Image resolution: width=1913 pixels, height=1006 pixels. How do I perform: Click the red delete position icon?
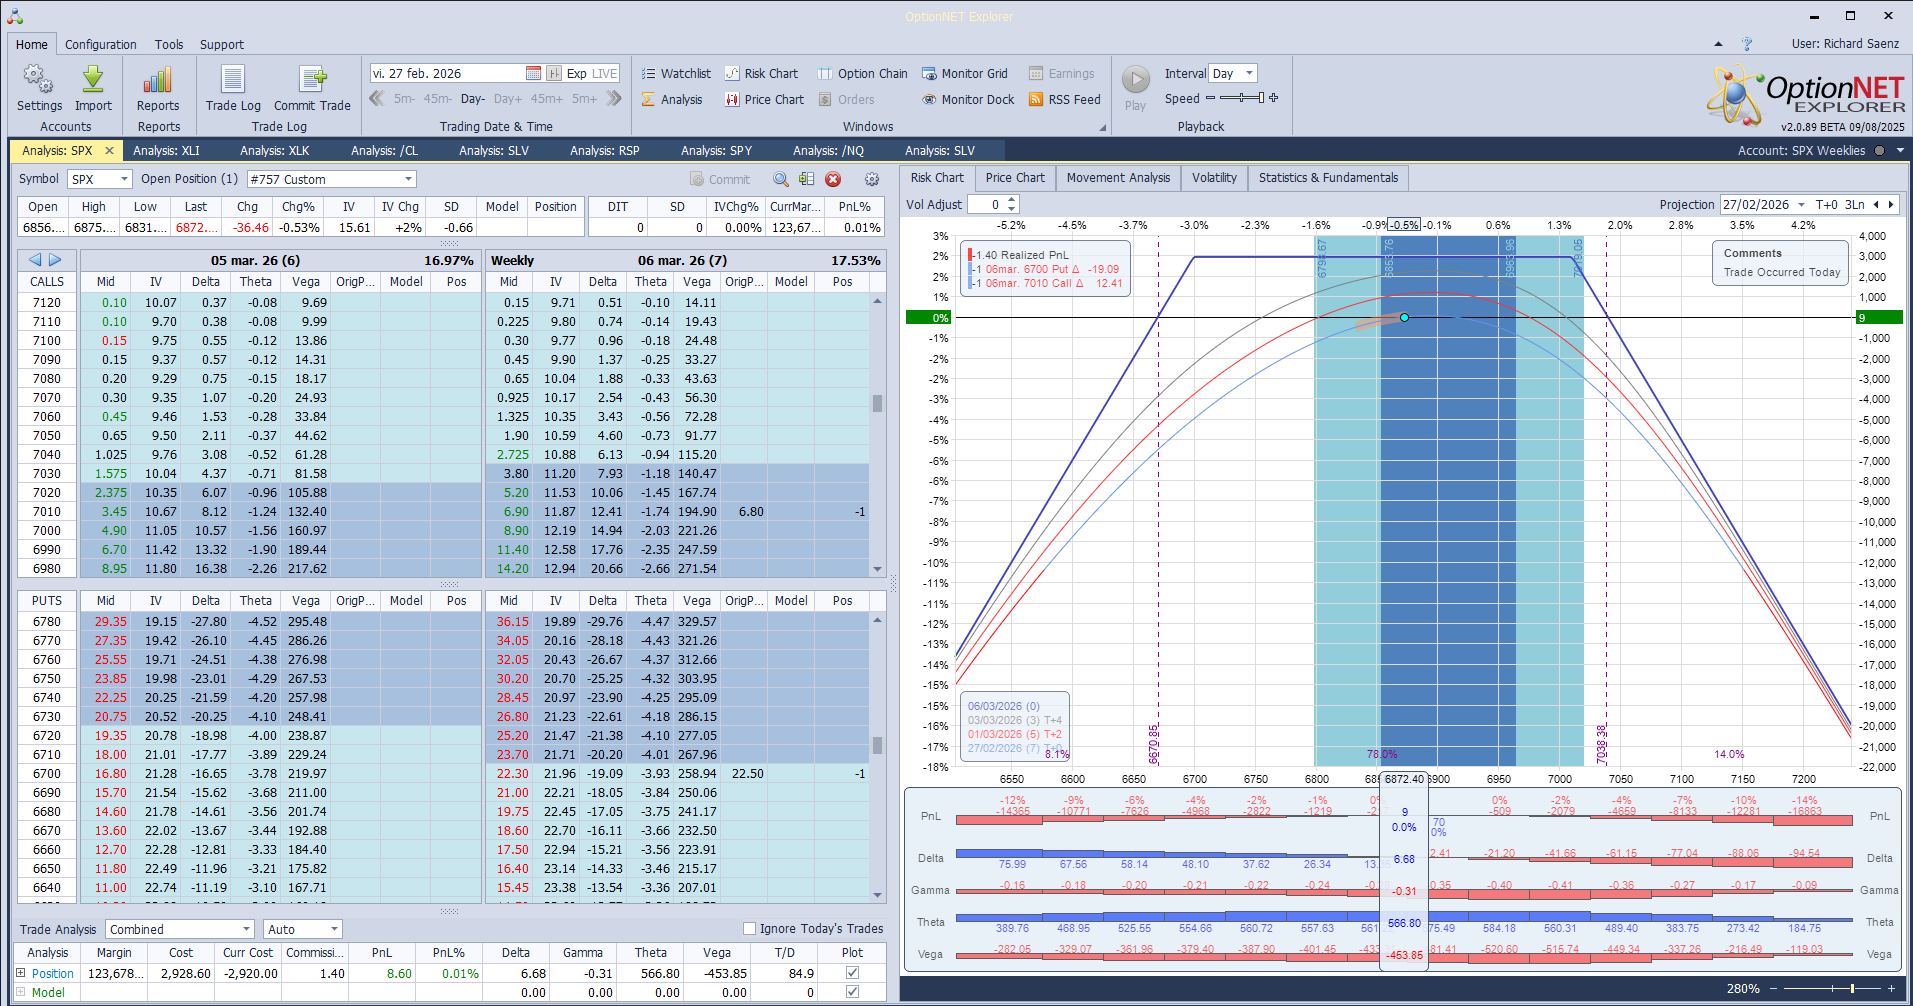[x=833, y=179]
